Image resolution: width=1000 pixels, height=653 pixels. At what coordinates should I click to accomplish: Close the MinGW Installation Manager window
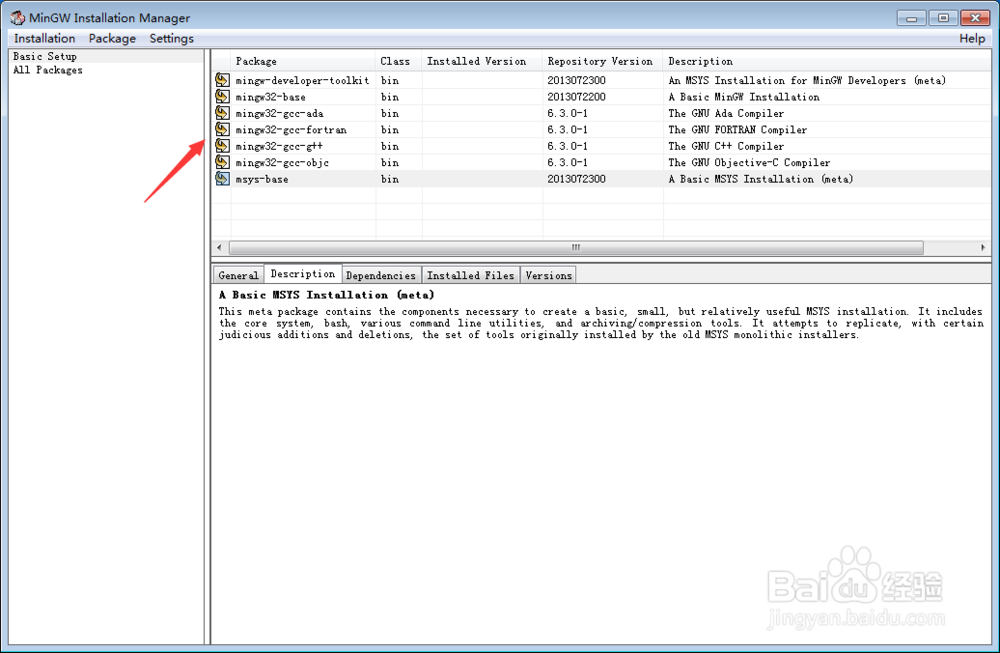(x=974, y=18)
